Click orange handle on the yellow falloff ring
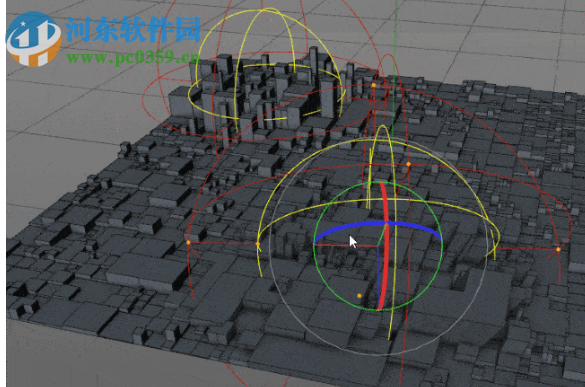 pos(258,244)
